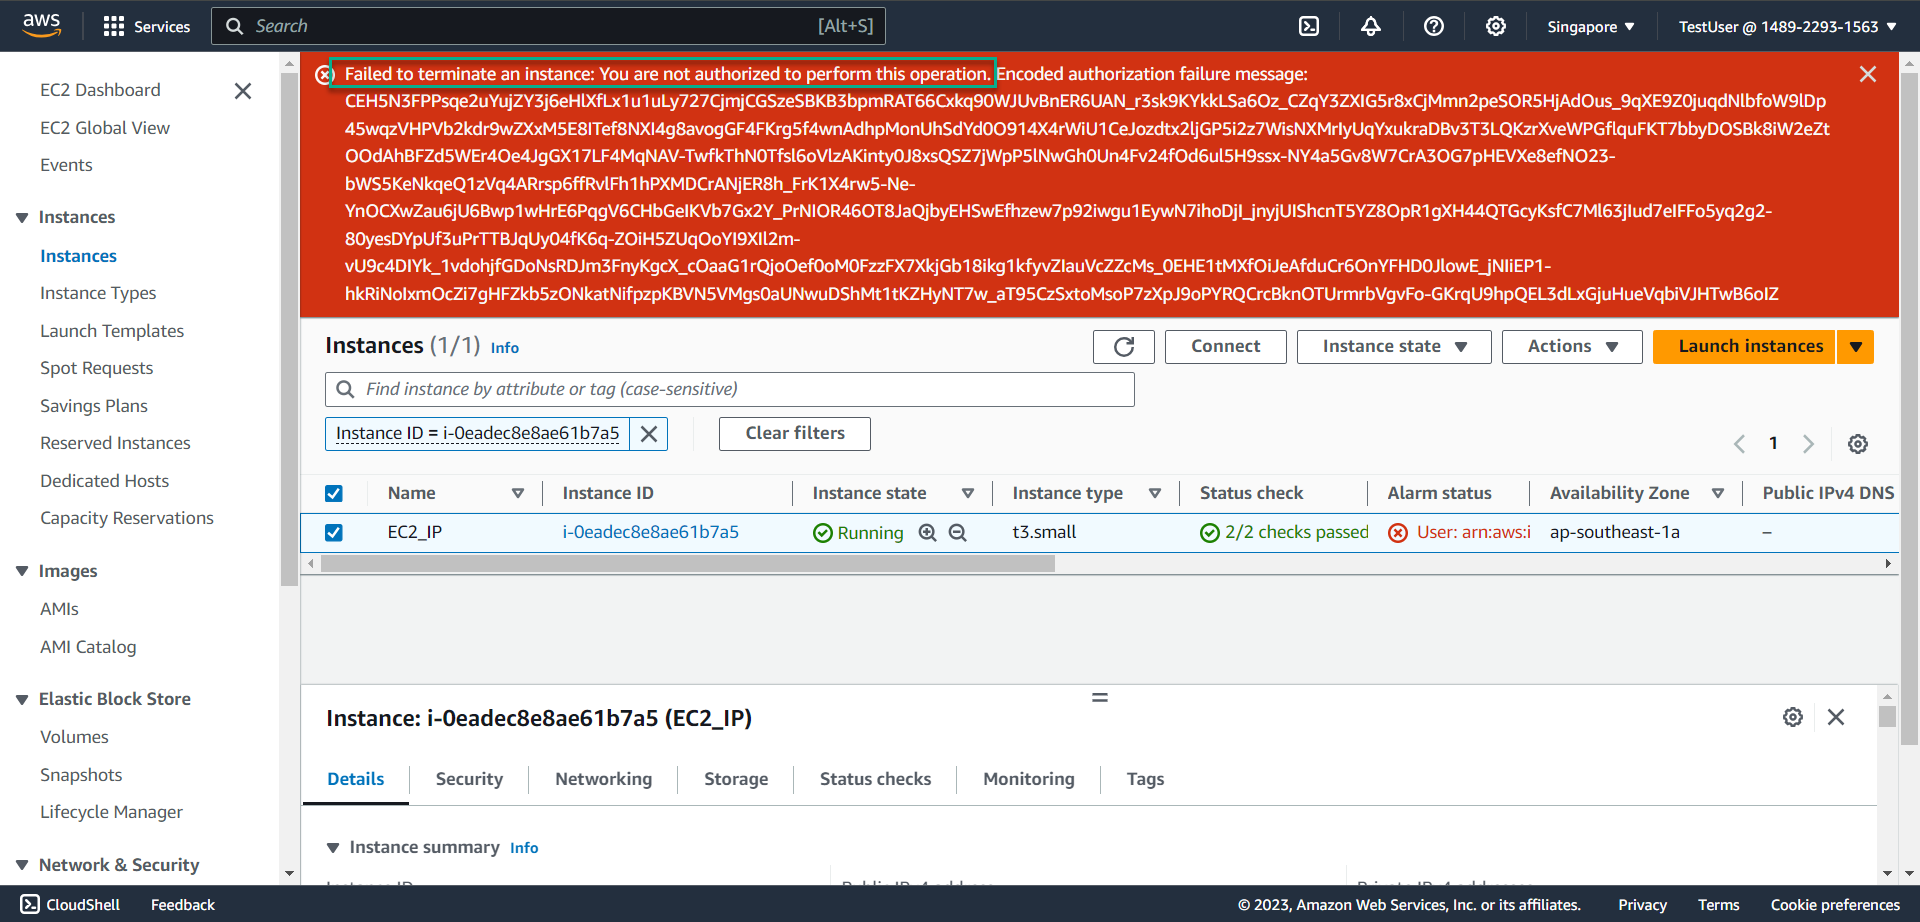Toggle select-all instances checkbox
The image size is (1920, 922).
[334, 494]
